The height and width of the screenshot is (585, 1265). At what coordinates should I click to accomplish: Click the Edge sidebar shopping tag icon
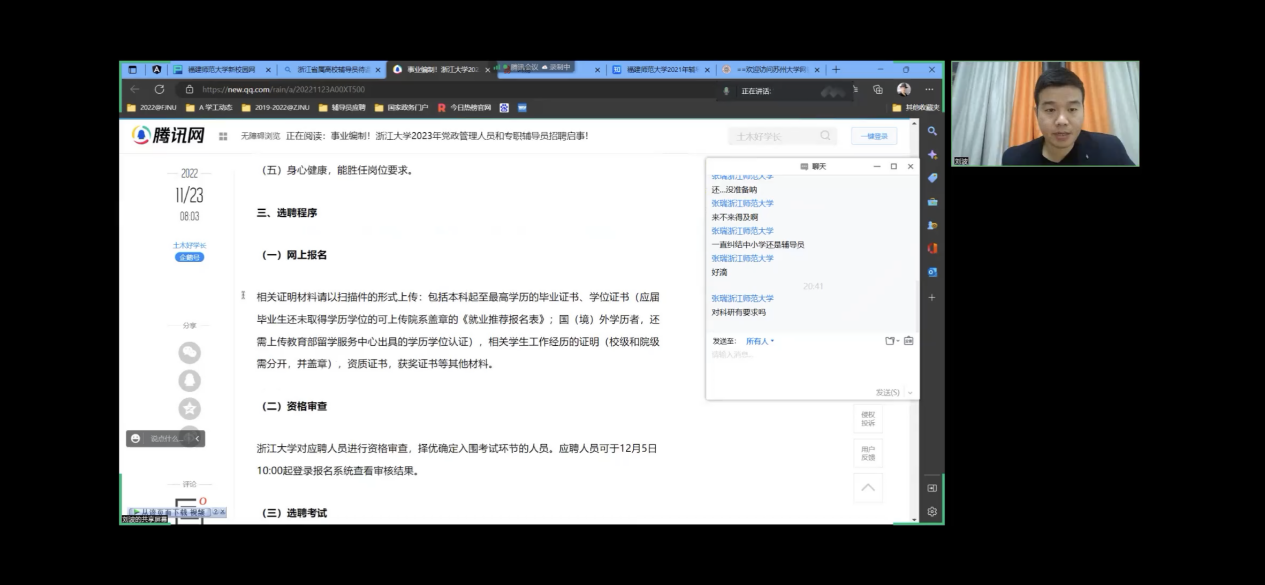pos(932,178)
